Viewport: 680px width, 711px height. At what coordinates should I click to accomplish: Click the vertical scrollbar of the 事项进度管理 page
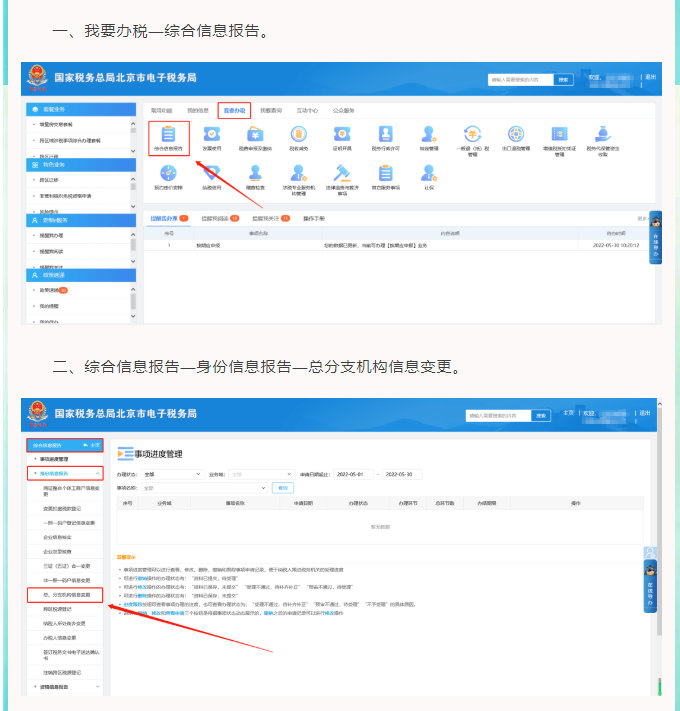pos(660,521)
